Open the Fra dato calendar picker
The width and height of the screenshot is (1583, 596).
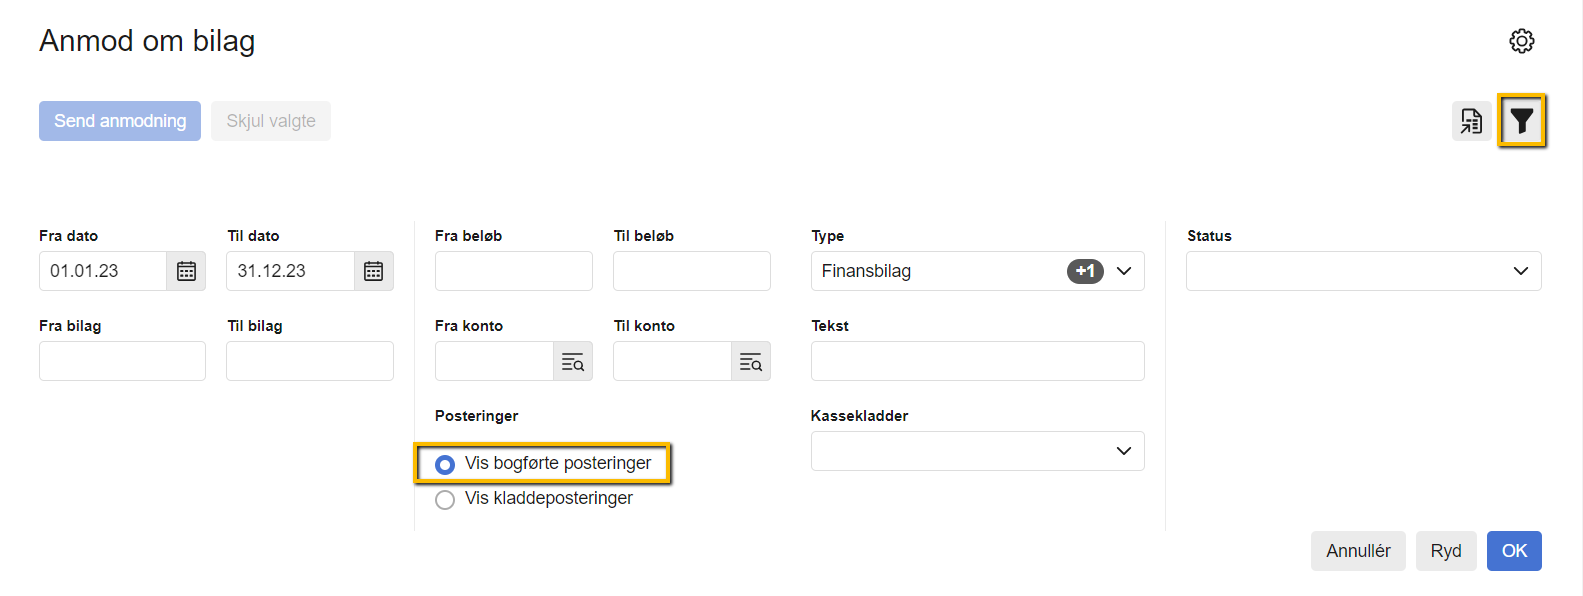[186, 271]
